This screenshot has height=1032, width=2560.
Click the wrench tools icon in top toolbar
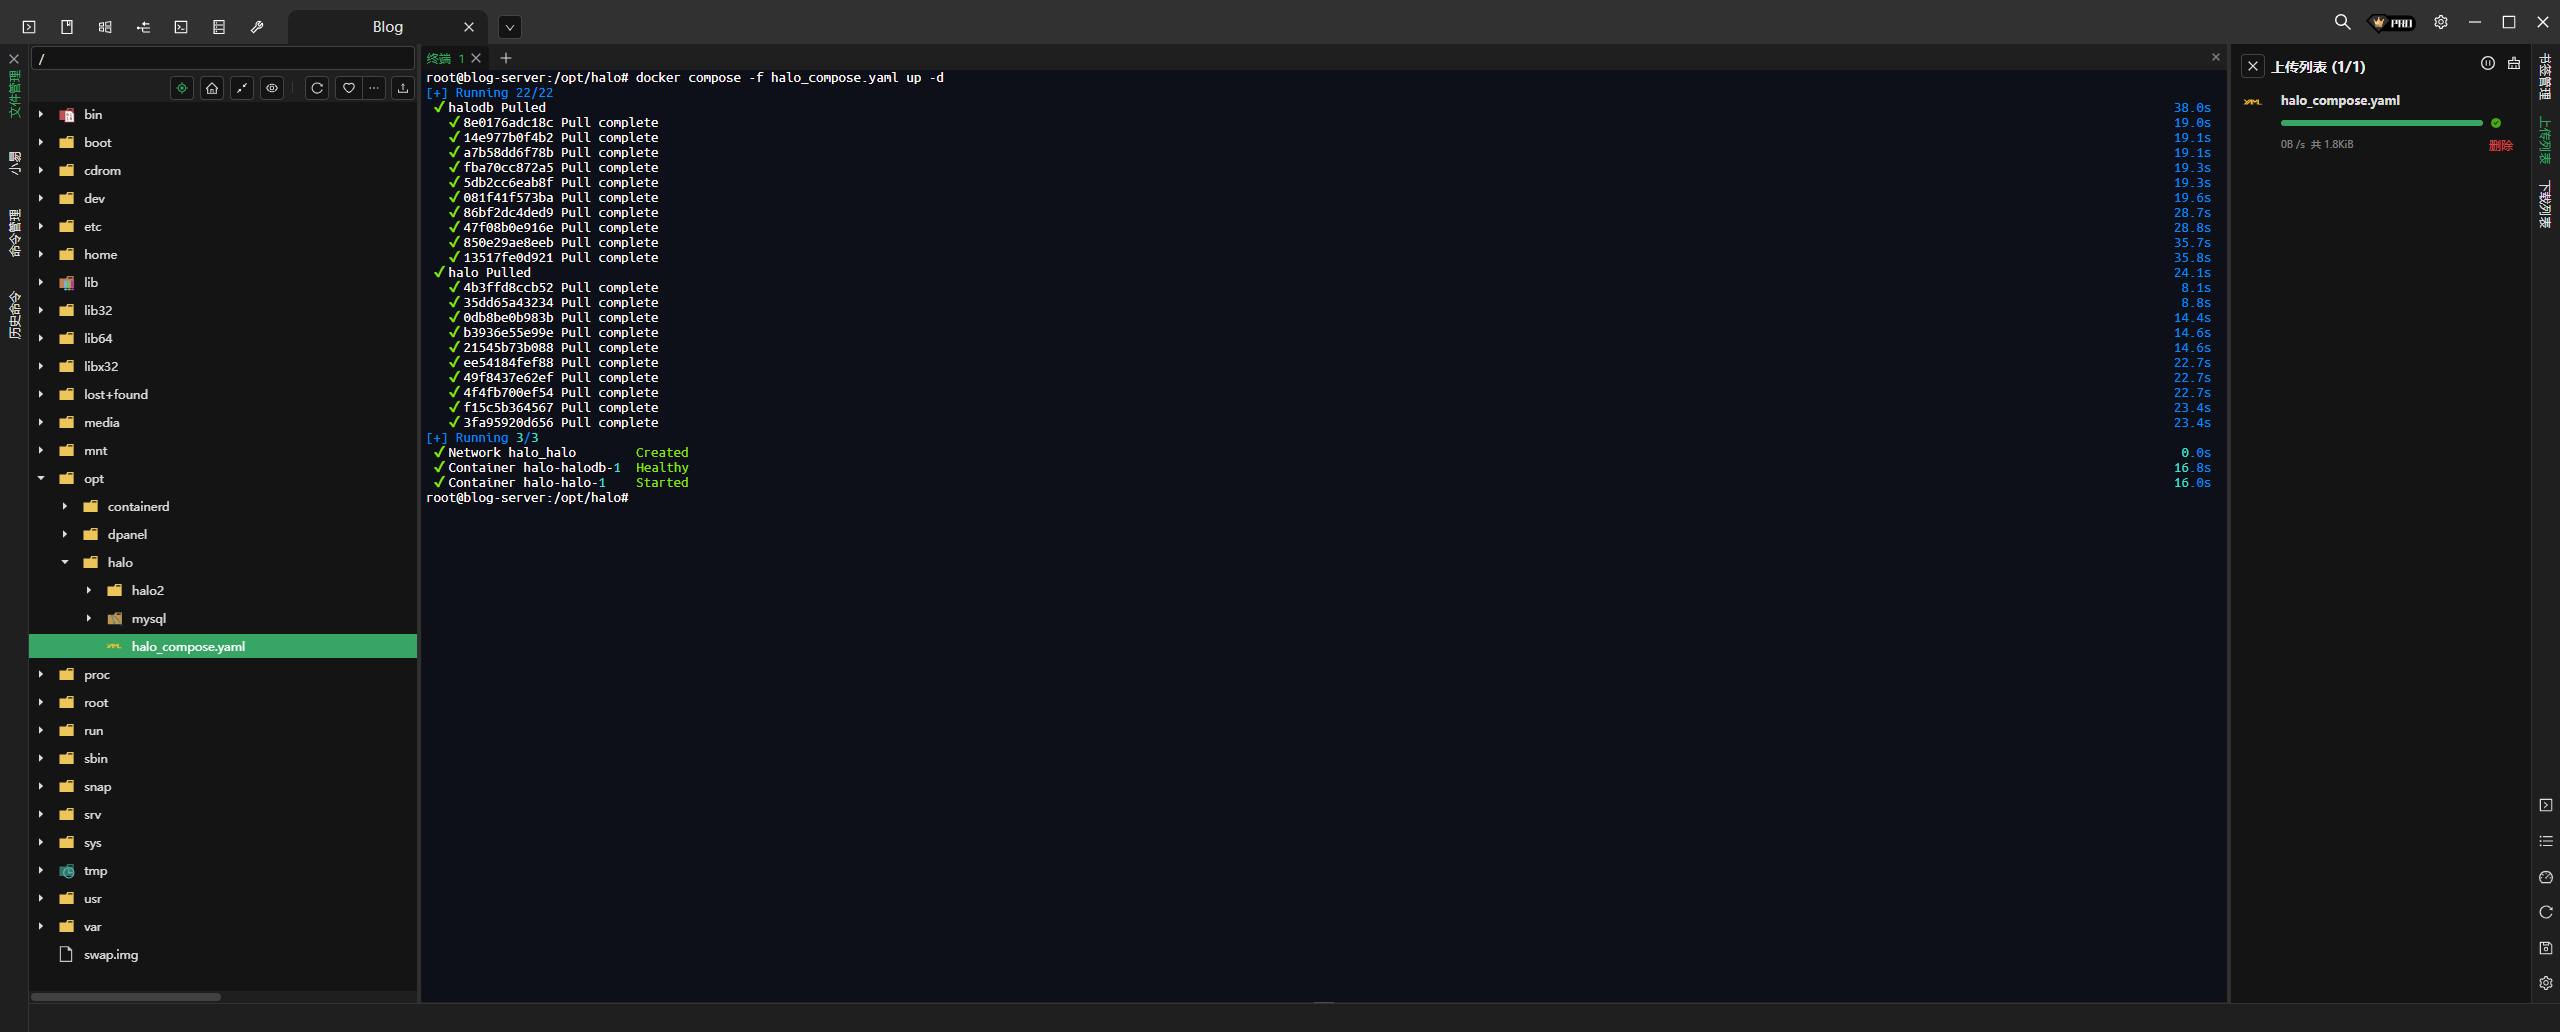[257, 27]
